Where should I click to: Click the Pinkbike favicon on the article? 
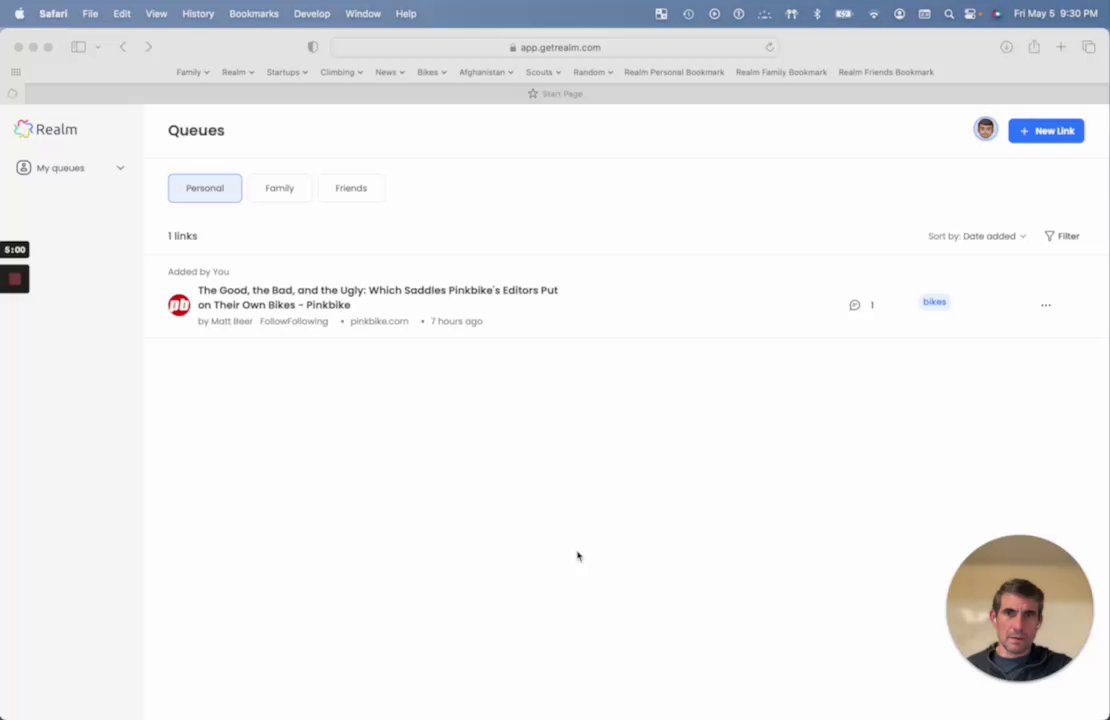coord(179,305)
